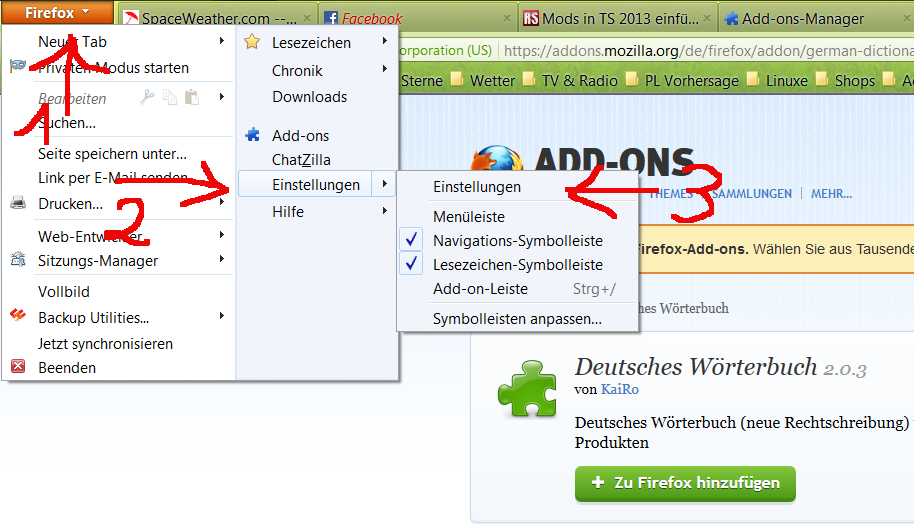Click the orange Firefox menu button
This screenshot has height=528, width=914.
pos(57,12)
